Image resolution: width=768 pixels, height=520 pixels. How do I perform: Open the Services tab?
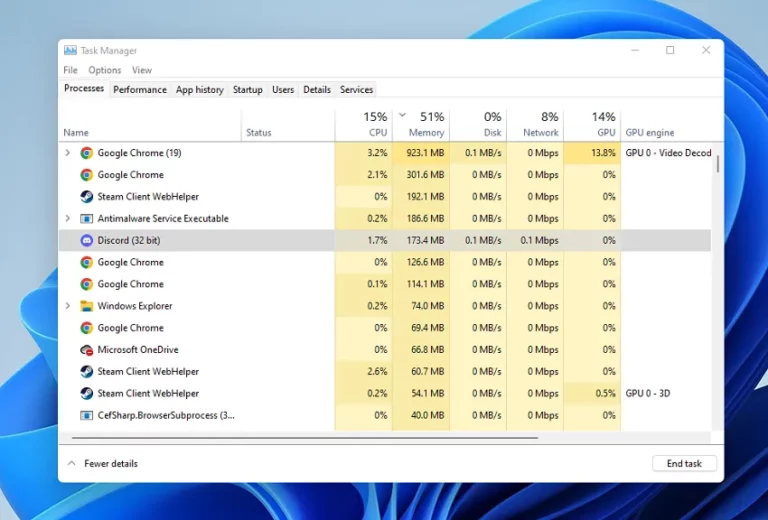coord(357,90)
